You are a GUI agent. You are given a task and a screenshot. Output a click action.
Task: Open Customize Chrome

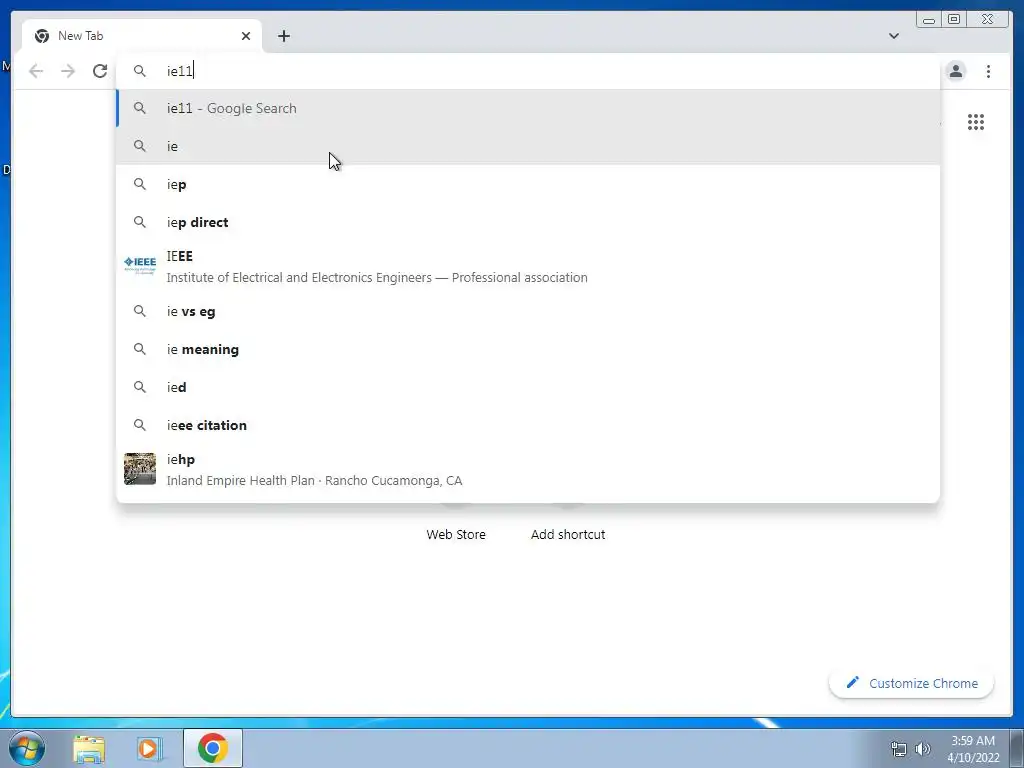click(911, 683)
